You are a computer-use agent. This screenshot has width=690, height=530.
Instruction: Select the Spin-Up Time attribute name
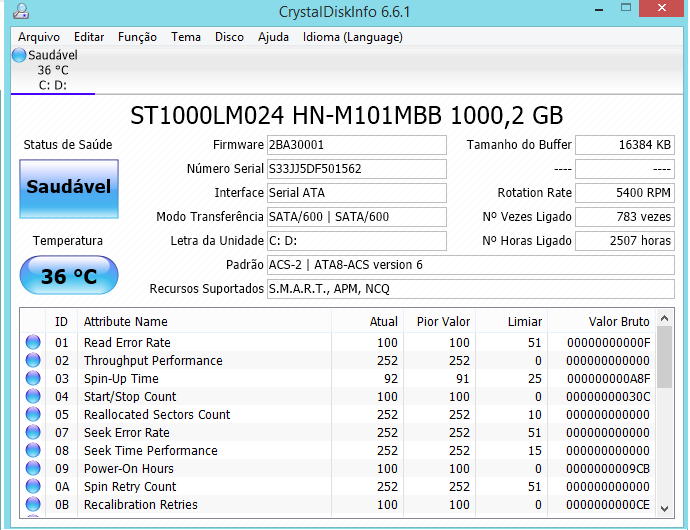[x=121, y=379]
